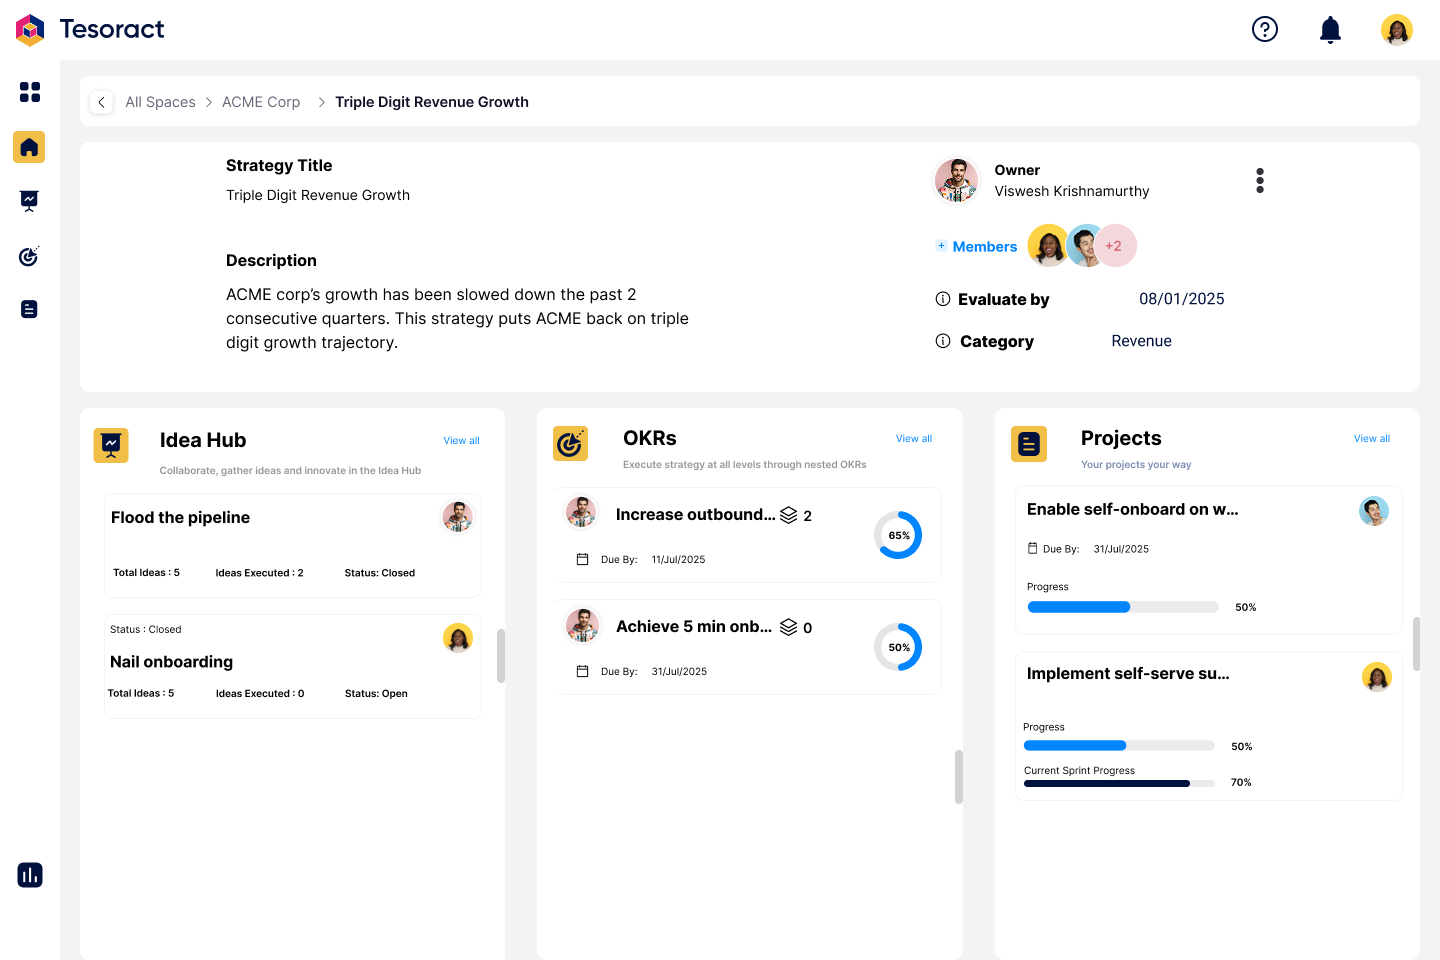This screenshot has height=960, width=1440.
Task: Navigate to All Spaces breadcrumb
Action: pyautogui.click(x=160, y=102)
